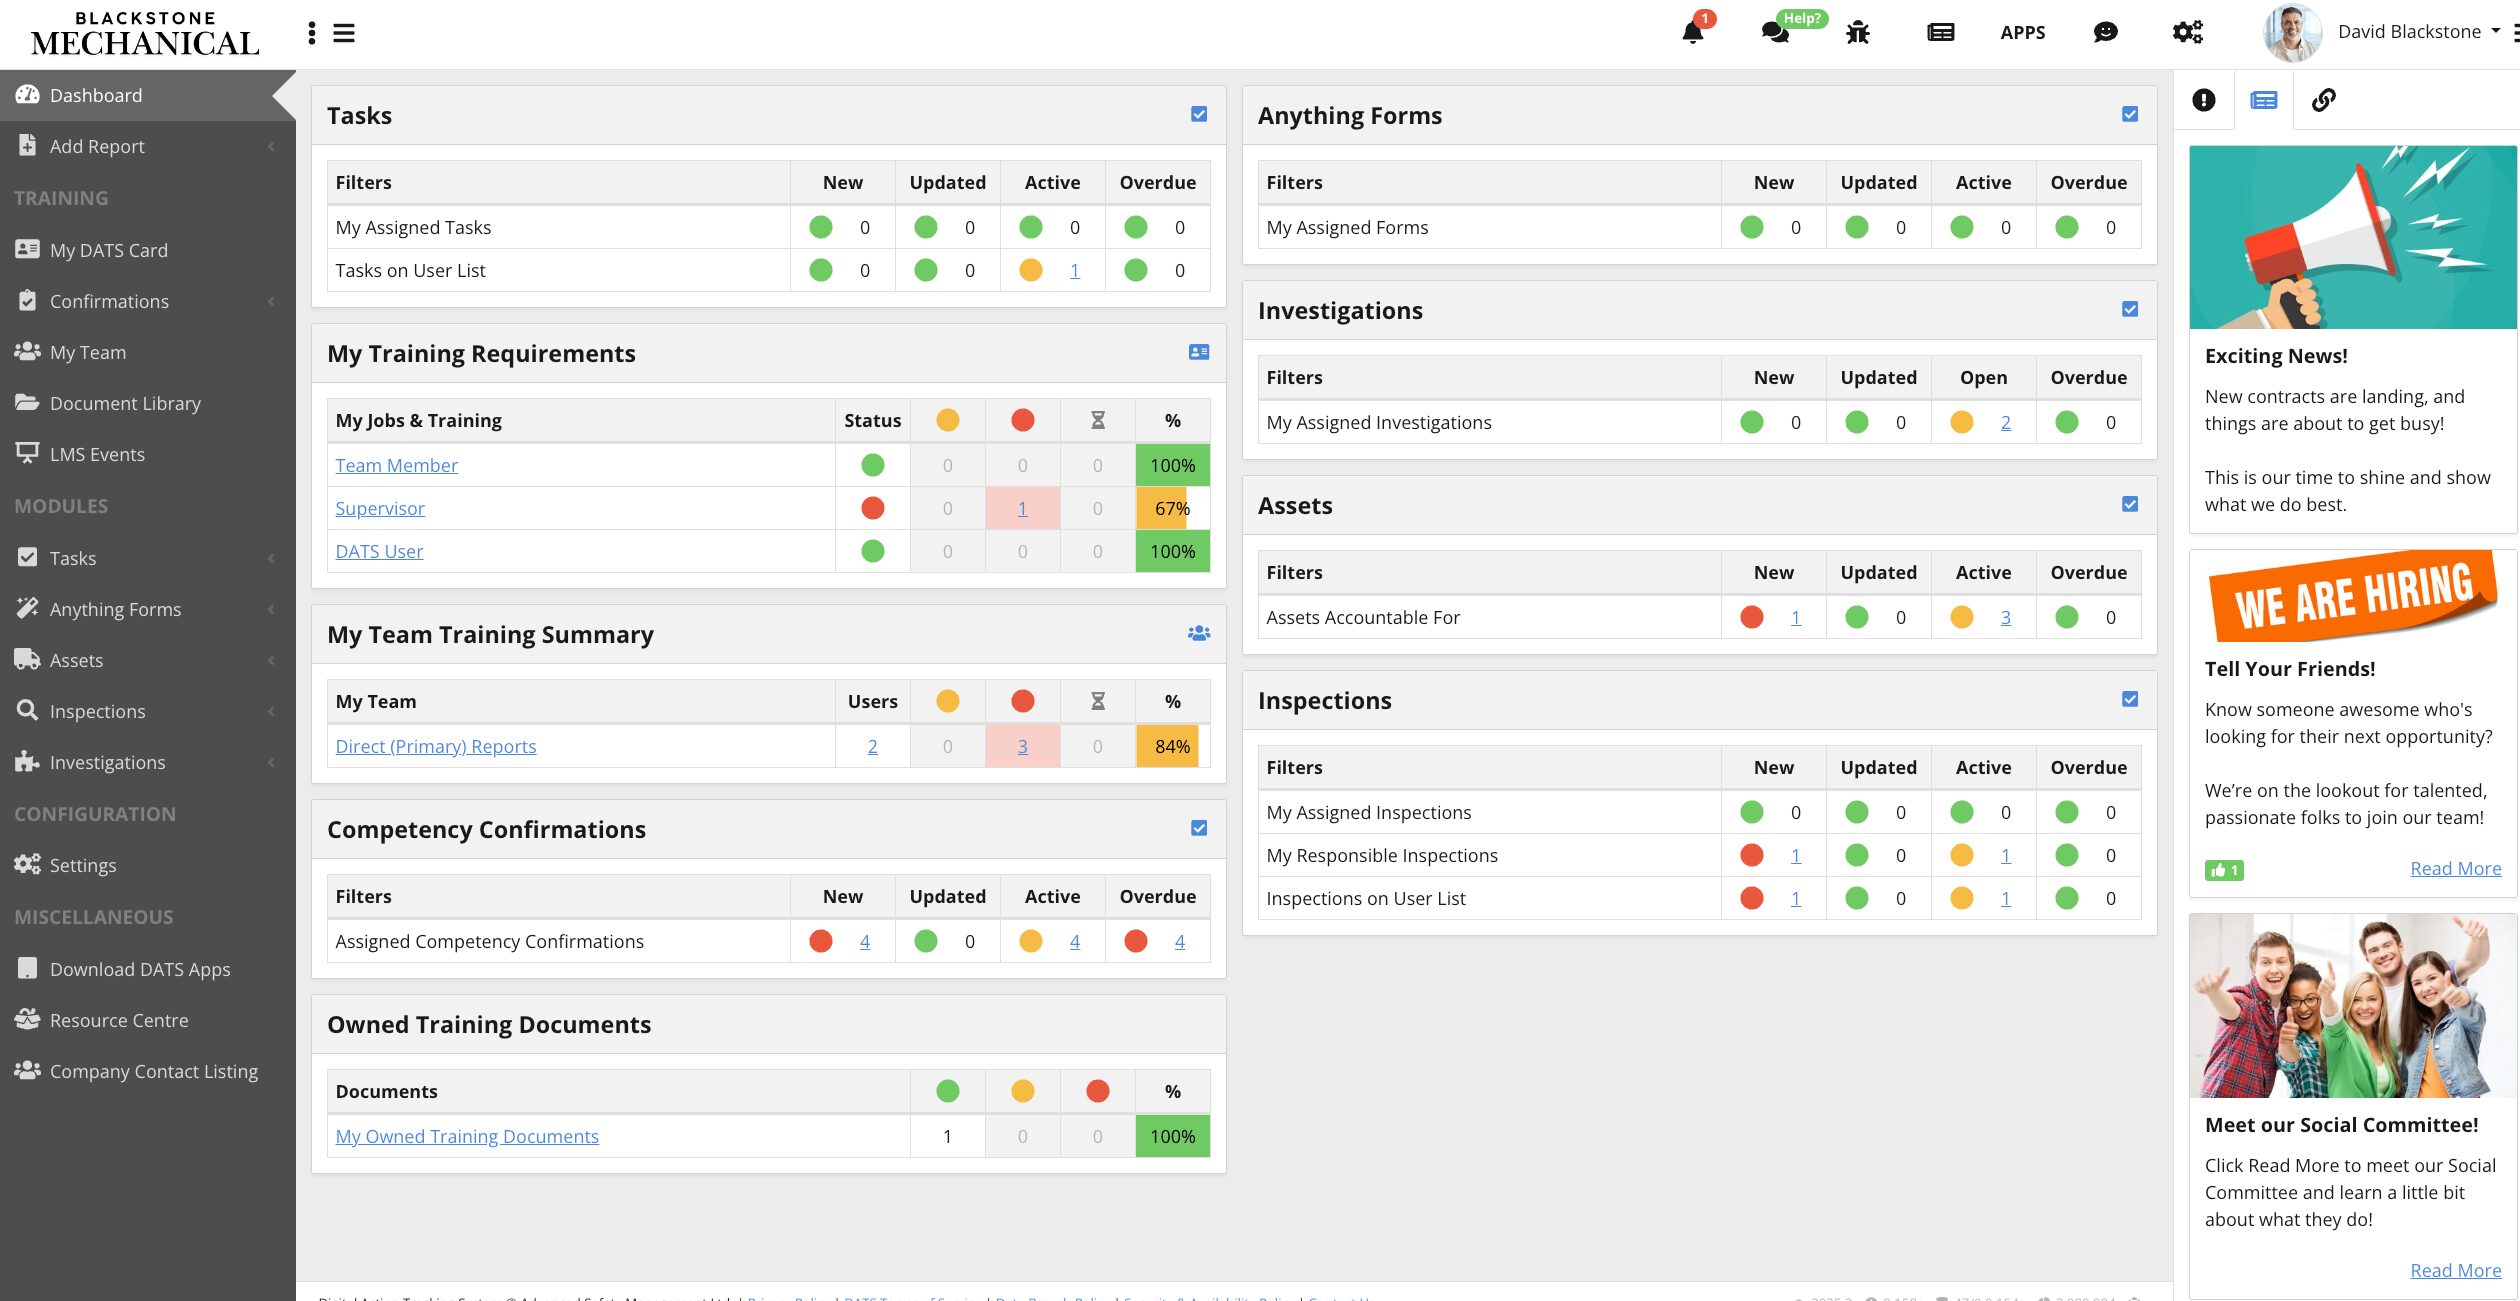Screen dimensions: 2520x1301
Task: Open the notifications bell icon
Action: tap(1693, 32)
